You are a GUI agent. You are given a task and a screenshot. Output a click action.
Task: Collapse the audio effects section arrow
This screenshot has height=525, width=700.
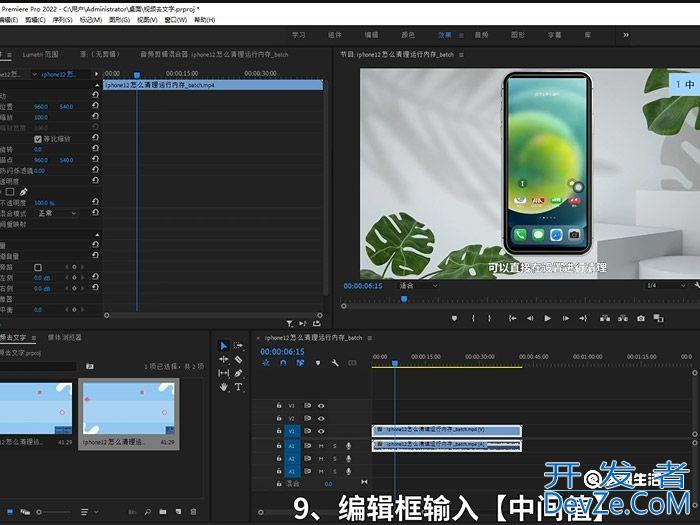click(97, 235)
